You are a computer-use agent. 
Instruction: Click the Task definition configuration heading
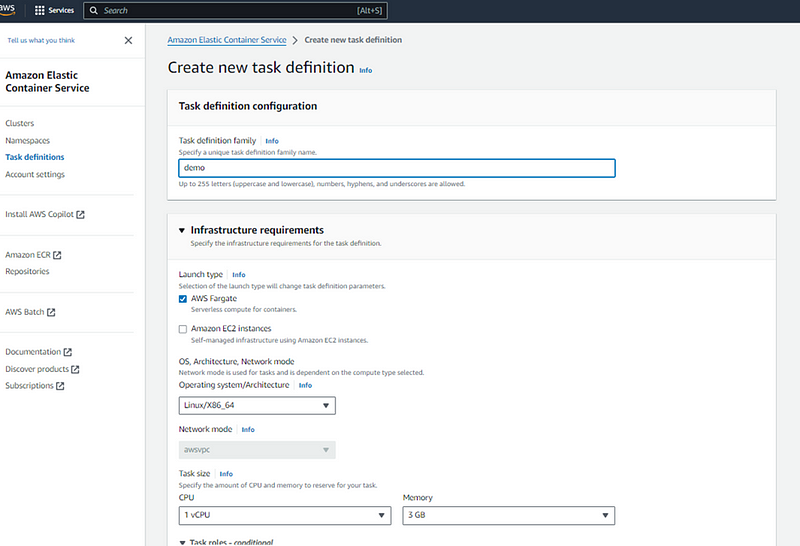[x=247, y=106]
